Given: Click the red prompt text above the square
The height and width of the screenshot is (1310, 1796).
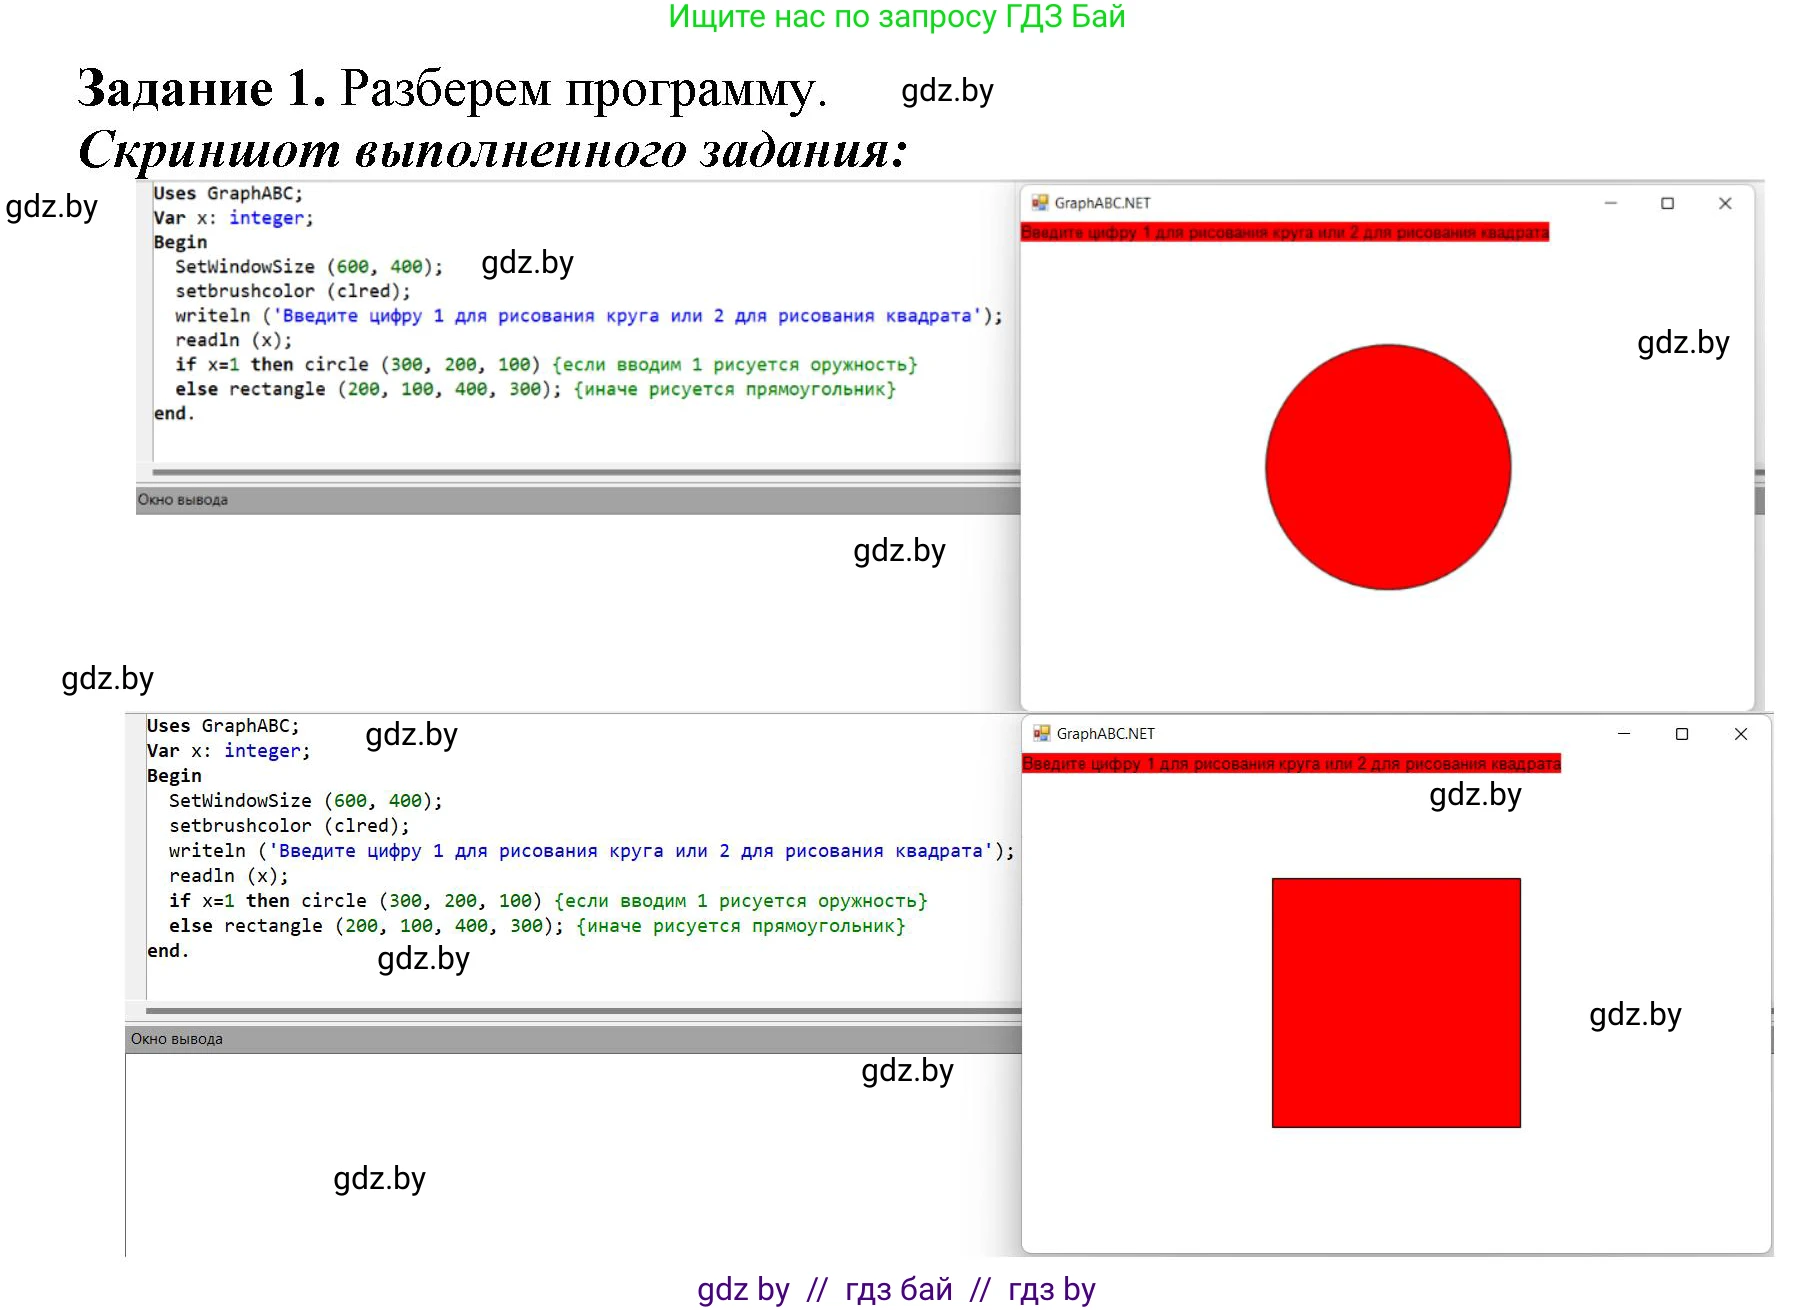Looking at the screenshot, I should pos(1290,764).
